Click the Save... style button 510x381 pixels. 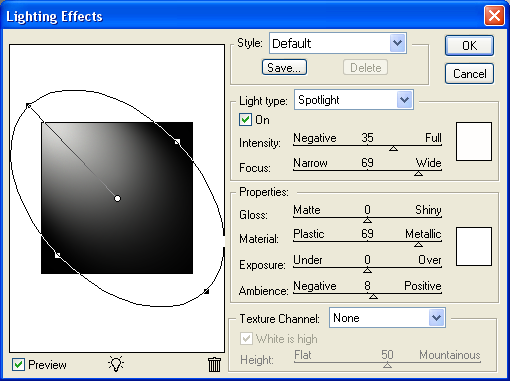tap(284, 68)
